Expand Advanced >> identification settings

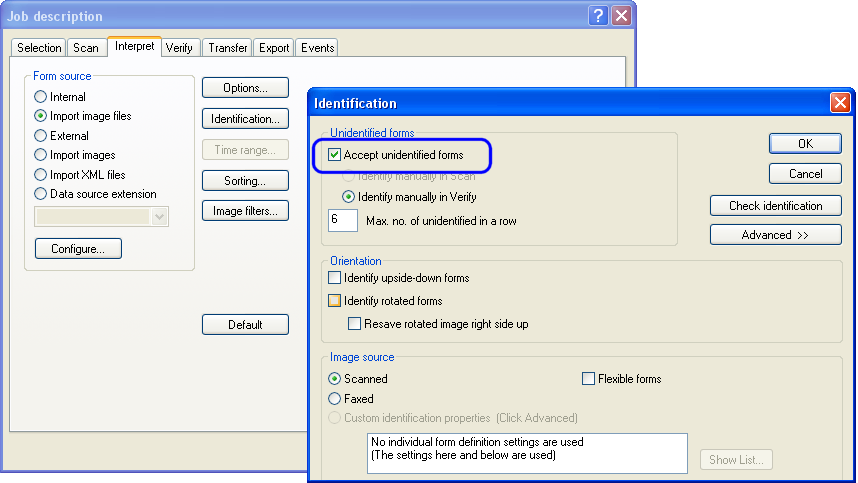tap(775, 235)
